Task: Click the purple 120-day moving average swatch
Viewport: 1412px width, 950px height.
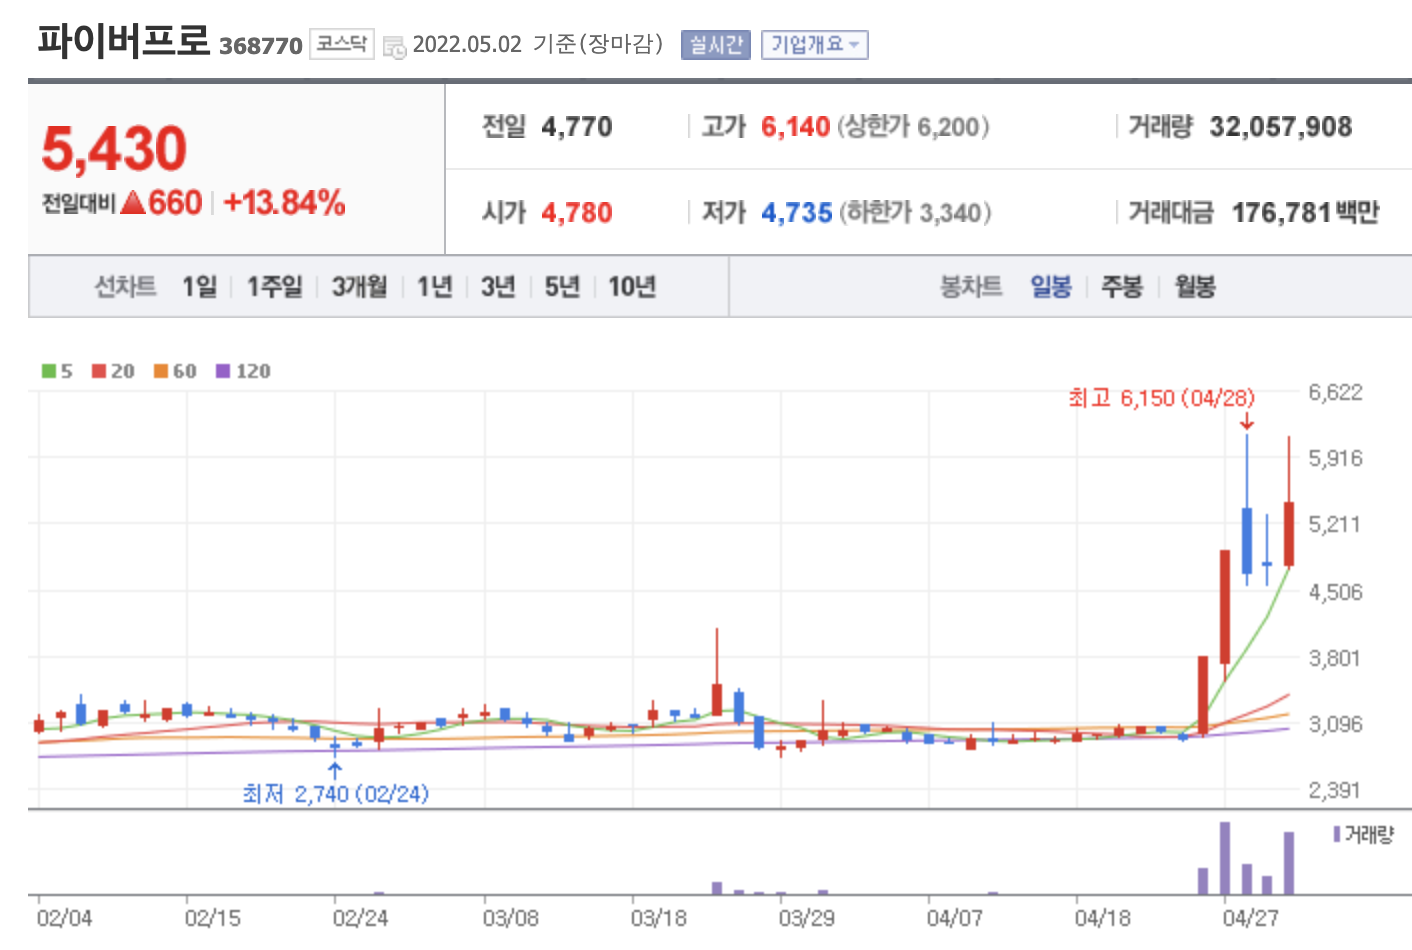Action: (223, 371)
